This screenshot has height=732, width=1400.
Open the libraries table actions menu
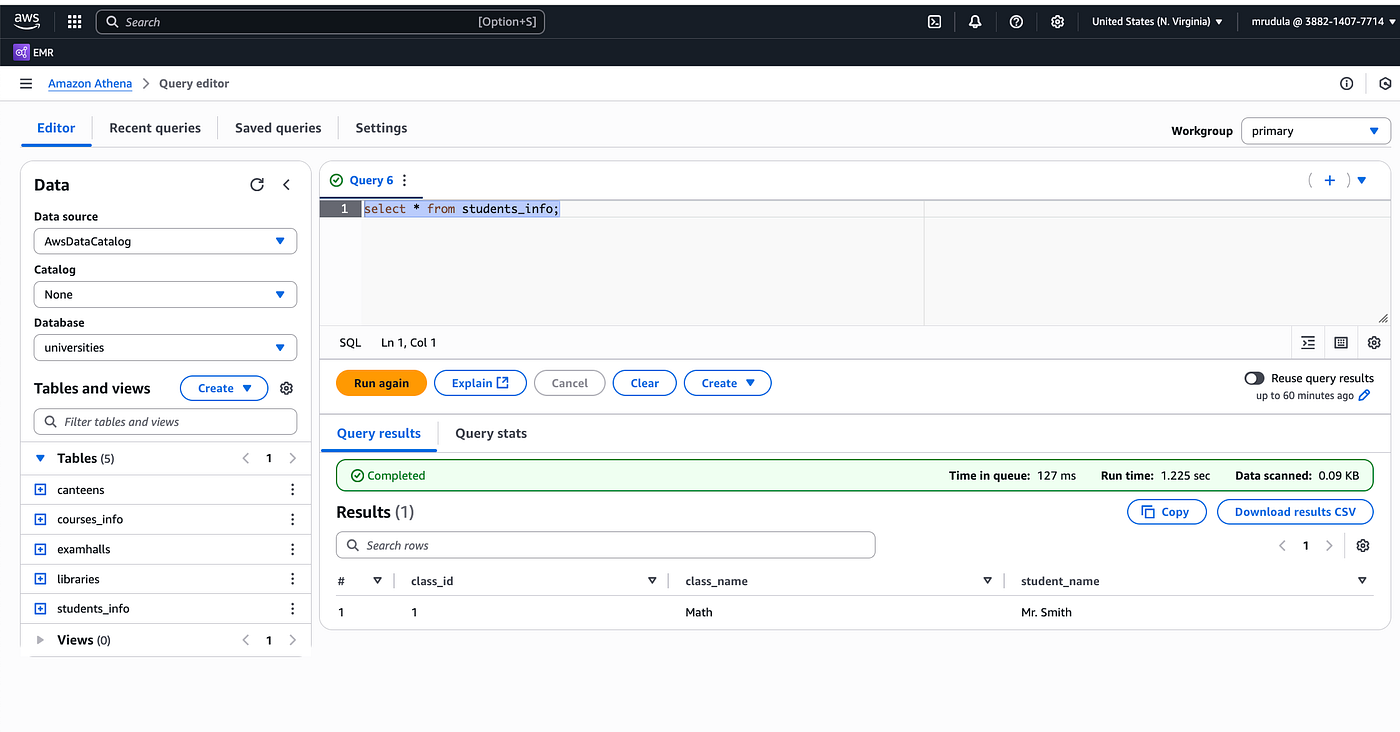(x=292, y=579)
